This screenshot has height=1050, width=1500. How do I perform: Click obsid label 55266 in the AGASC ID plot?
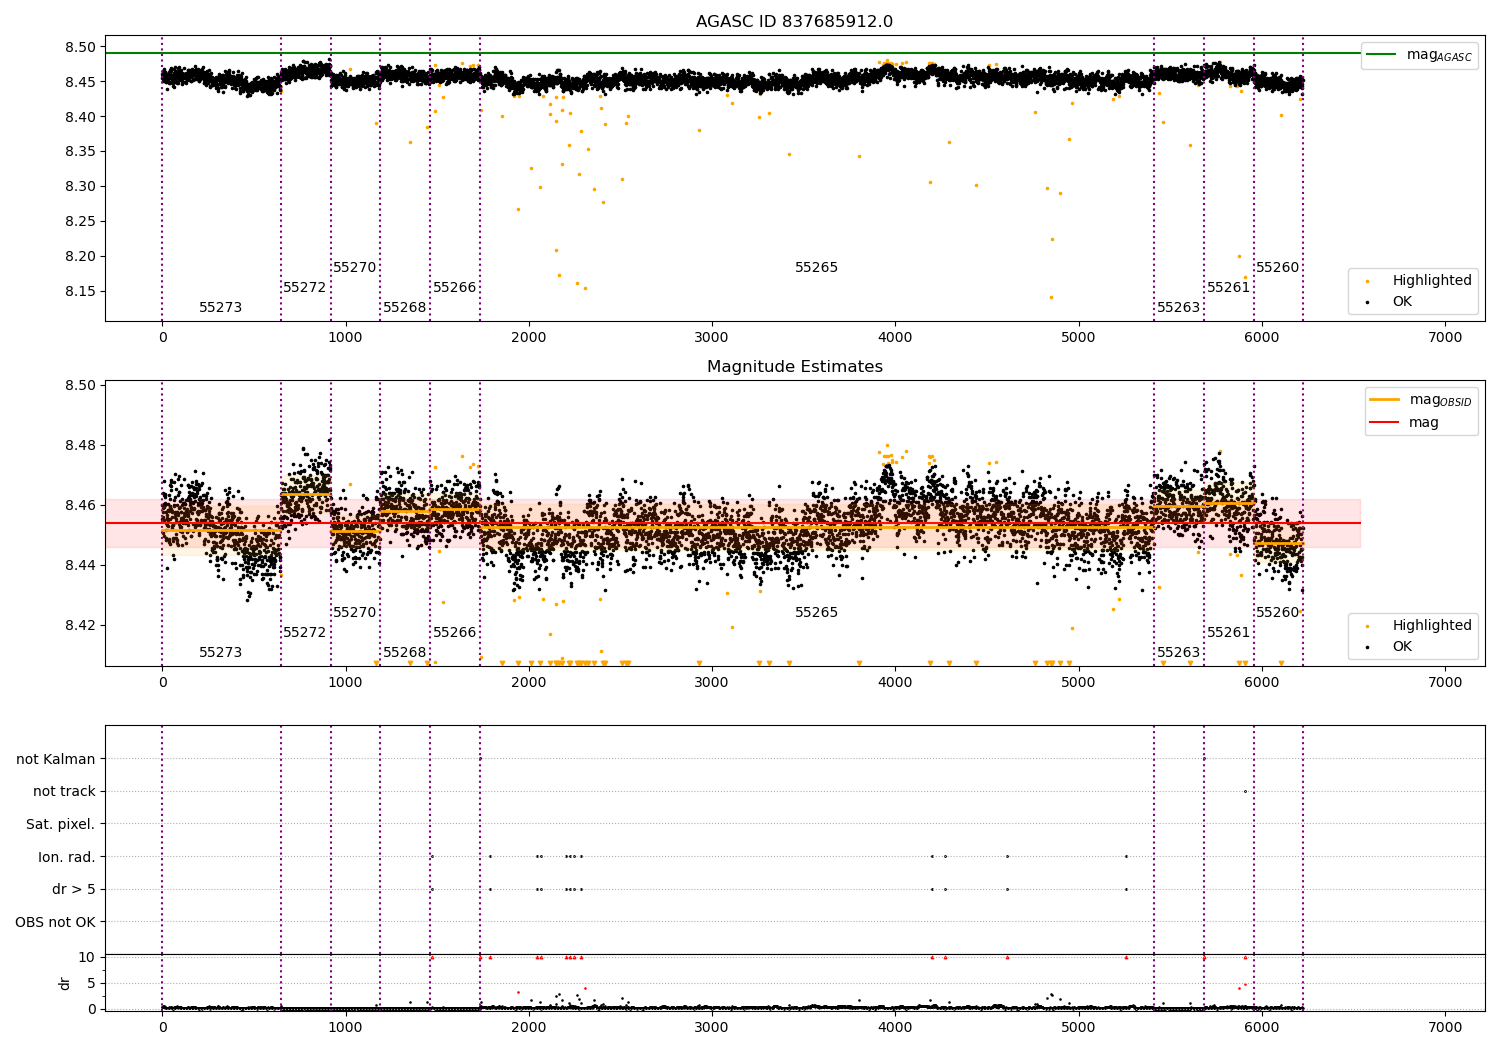[x=454, y=288]
